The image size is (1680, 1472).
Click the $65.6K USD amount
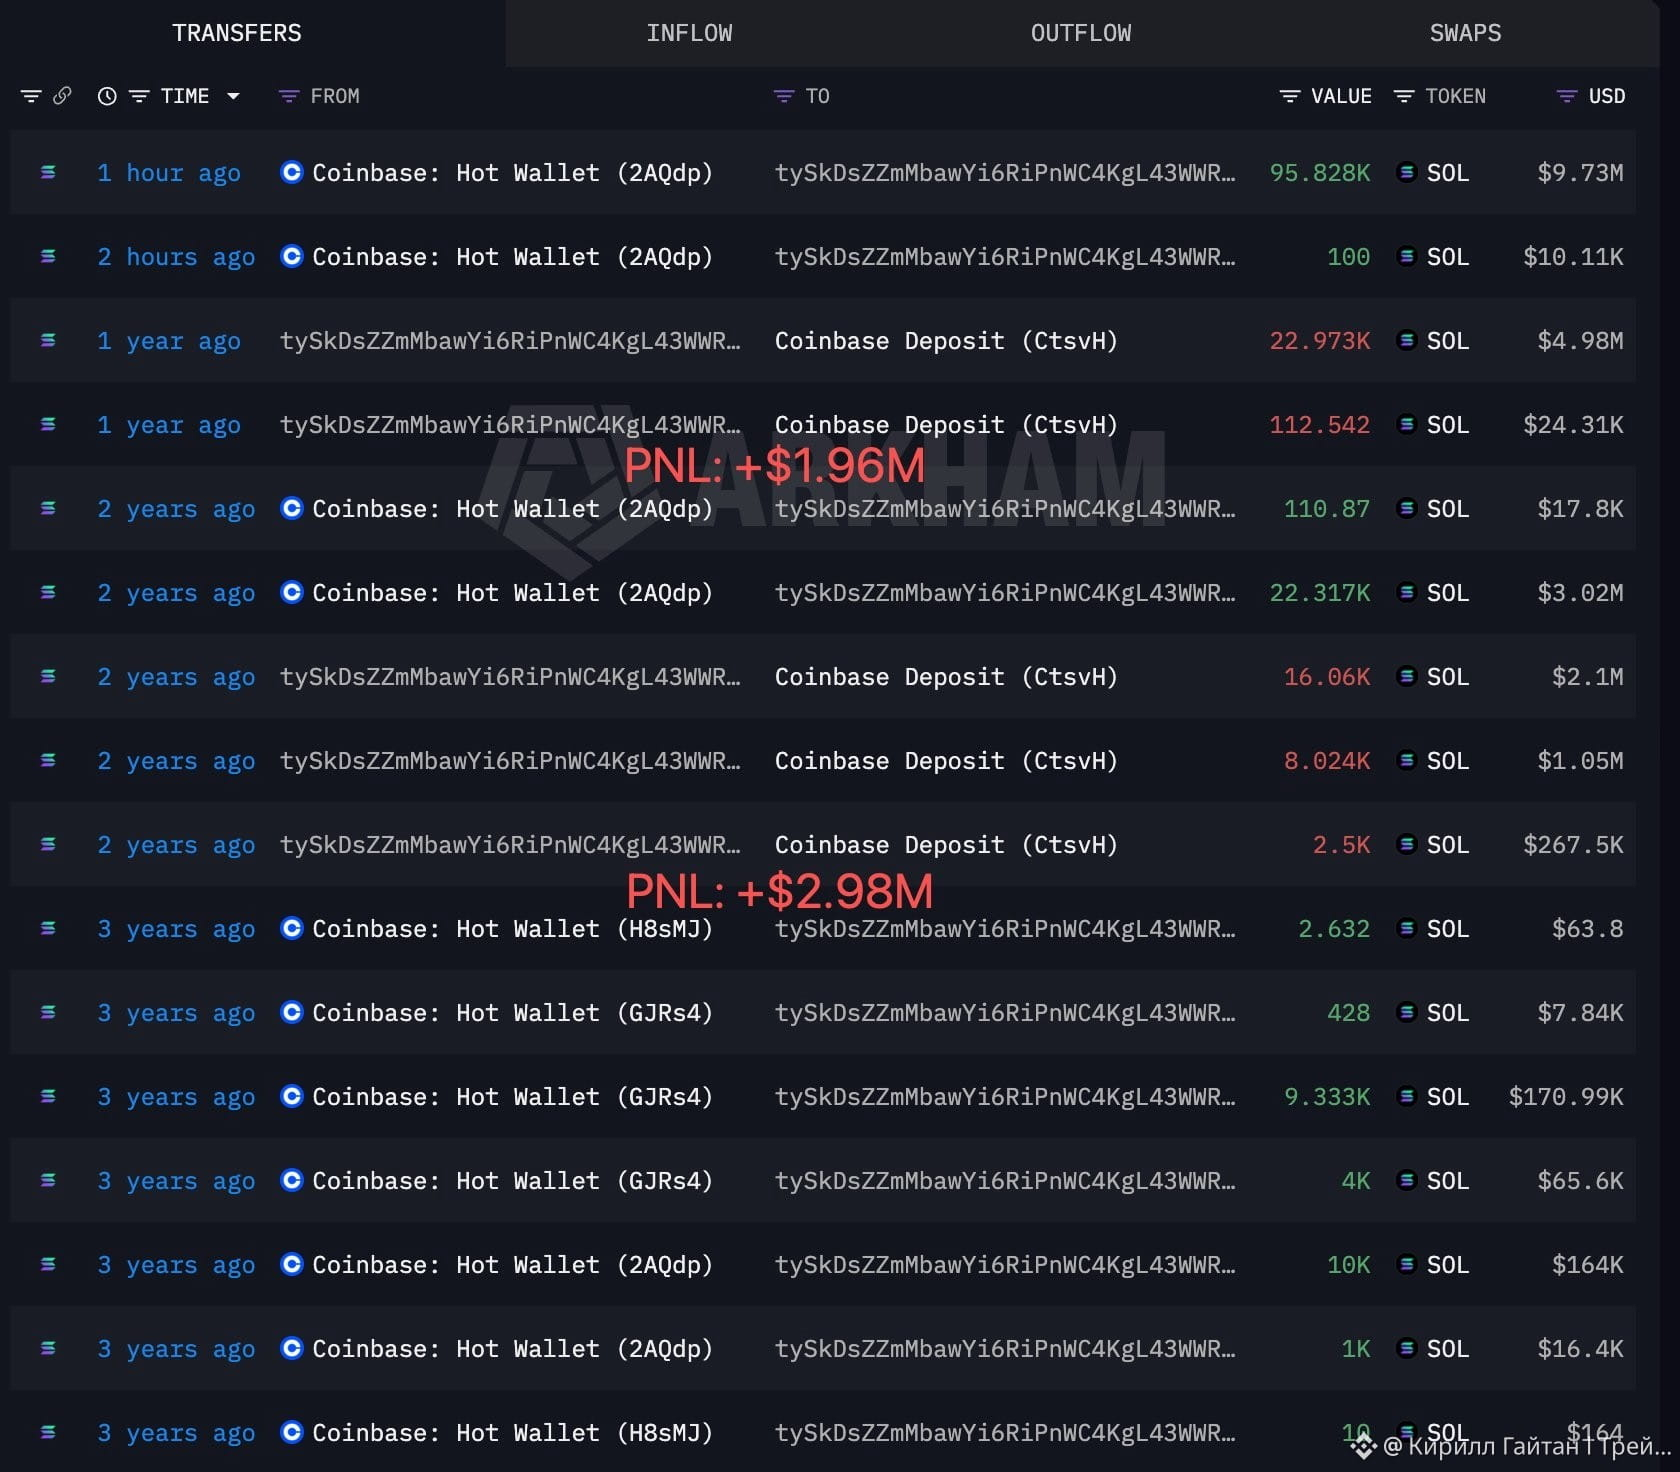(1581, 1181)
